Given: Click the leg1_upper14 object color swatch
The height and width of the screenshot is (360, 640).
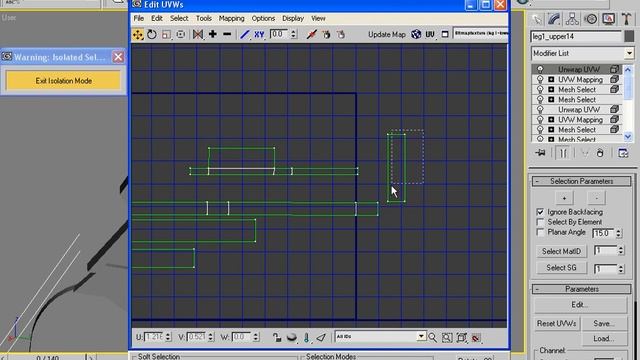Looking at the screenshot, I should click(x=629, y=36).
